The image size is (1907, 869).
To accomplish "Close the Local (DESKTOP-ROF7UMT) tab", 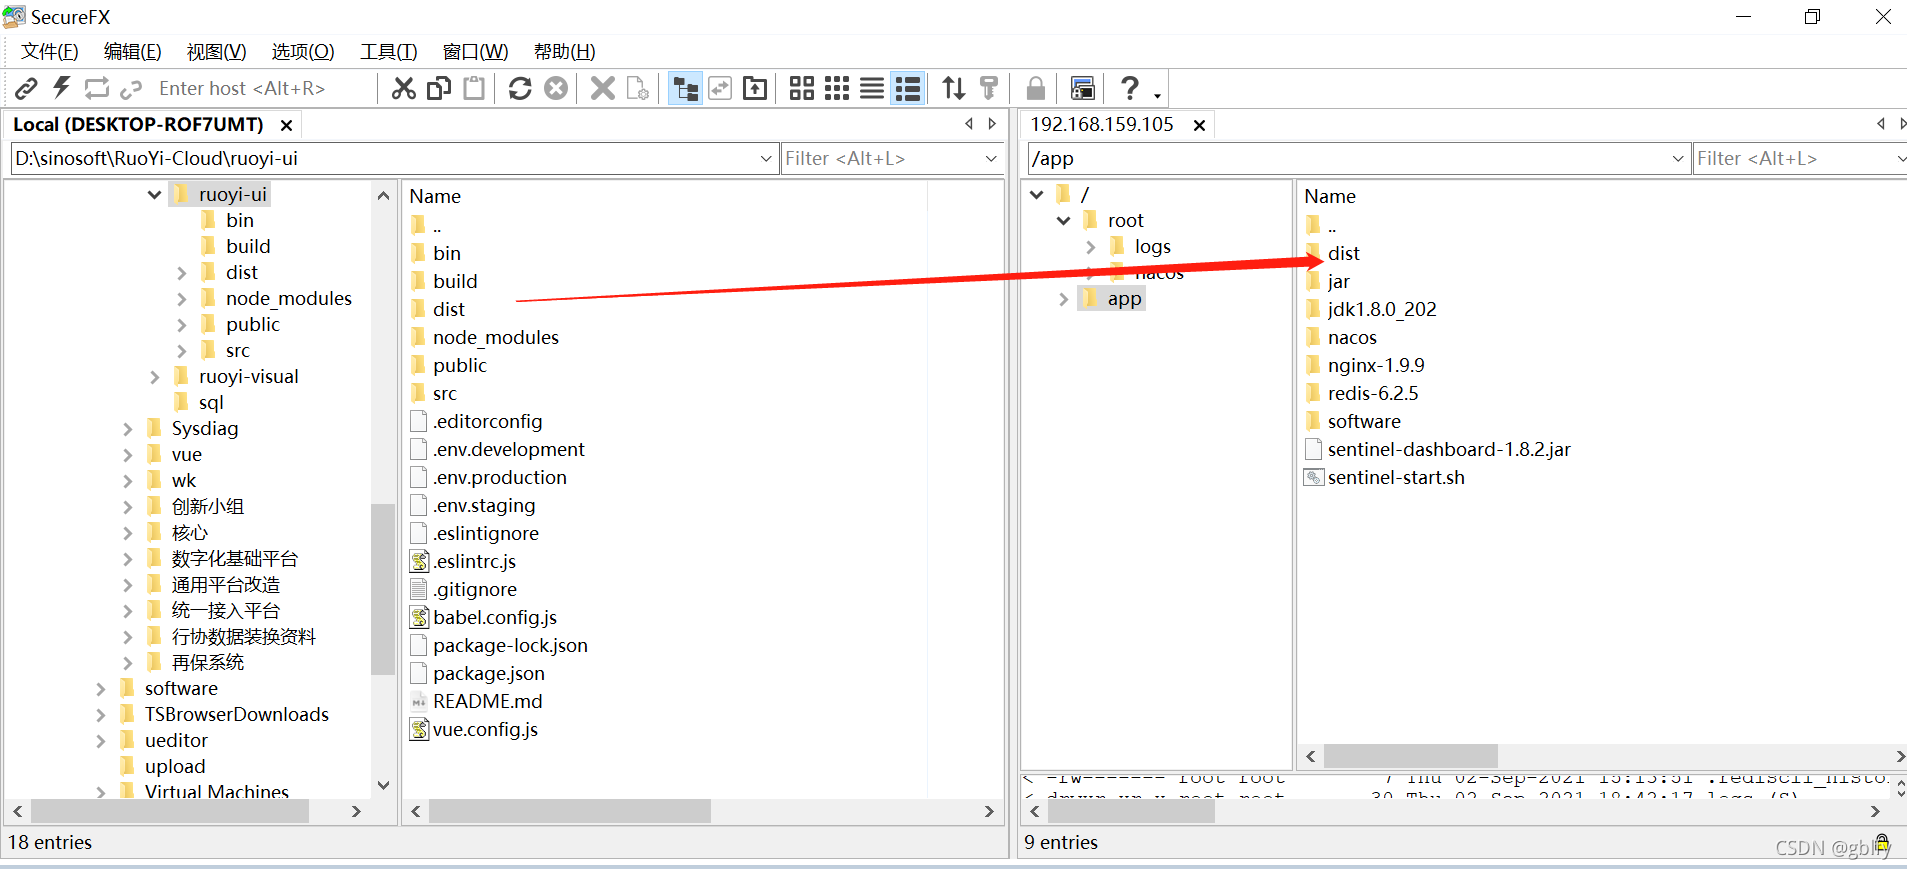I will tap(286, 125).
